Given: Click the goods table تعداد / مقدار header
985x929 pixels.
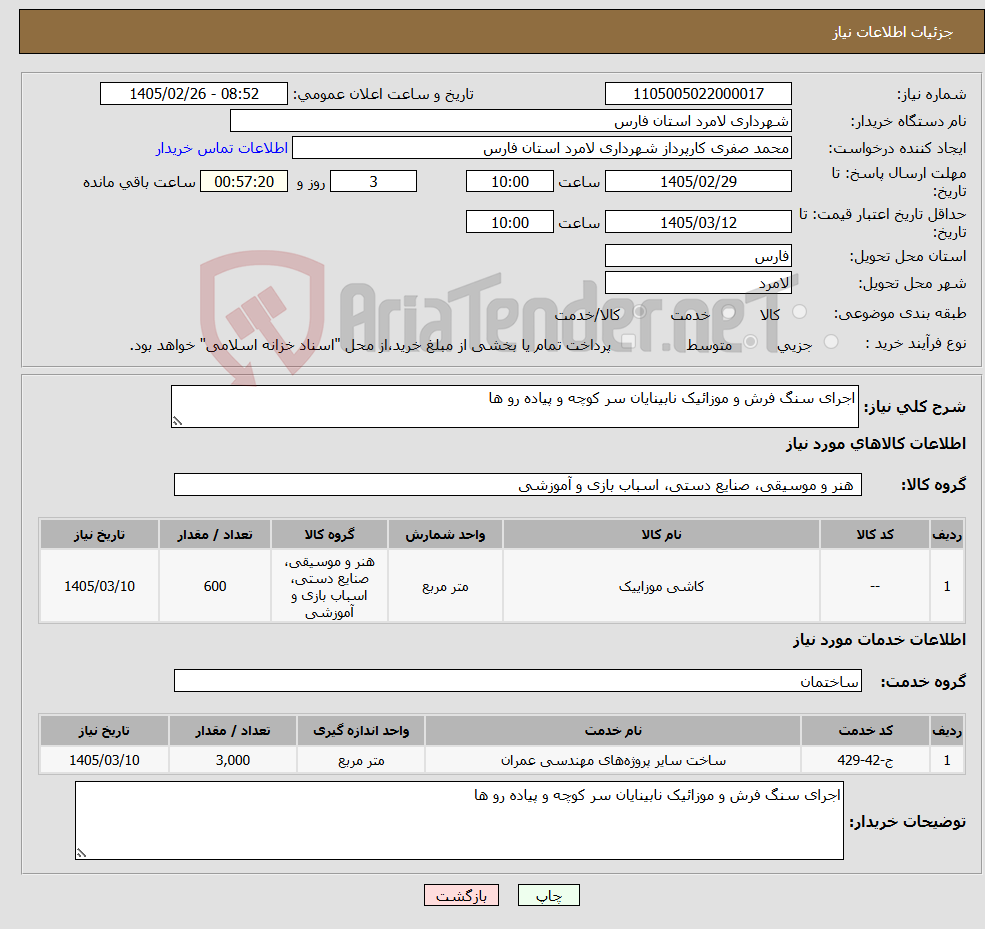Looking at the screenshot, I should click(215, 535).
